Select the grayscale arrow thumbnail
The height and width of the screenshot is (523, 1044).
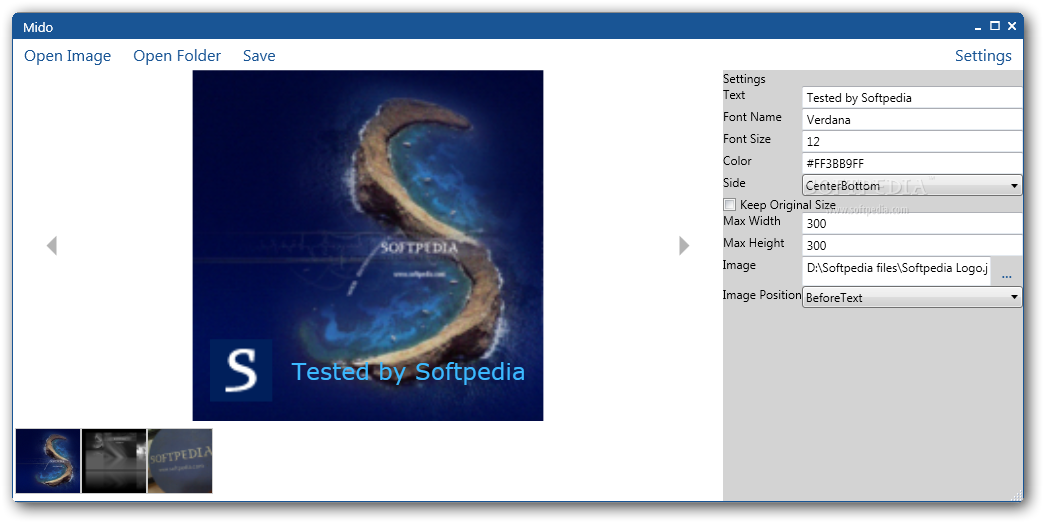(x=114, y=461)
